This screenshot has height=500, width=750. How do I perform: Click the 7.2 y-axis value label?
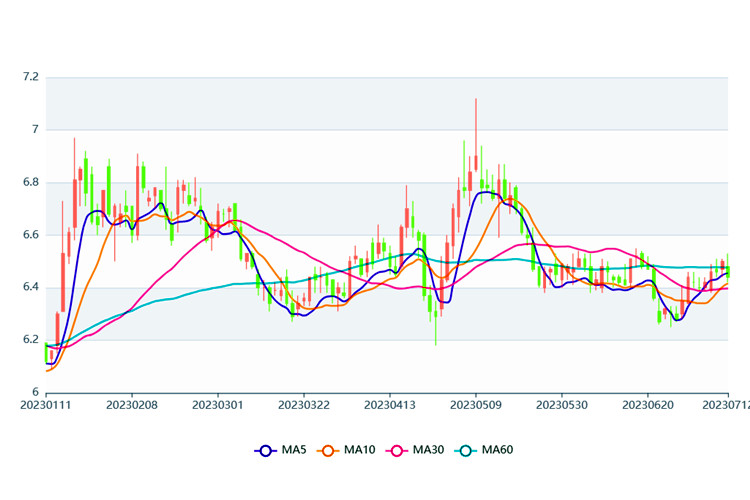click(29, 77)
